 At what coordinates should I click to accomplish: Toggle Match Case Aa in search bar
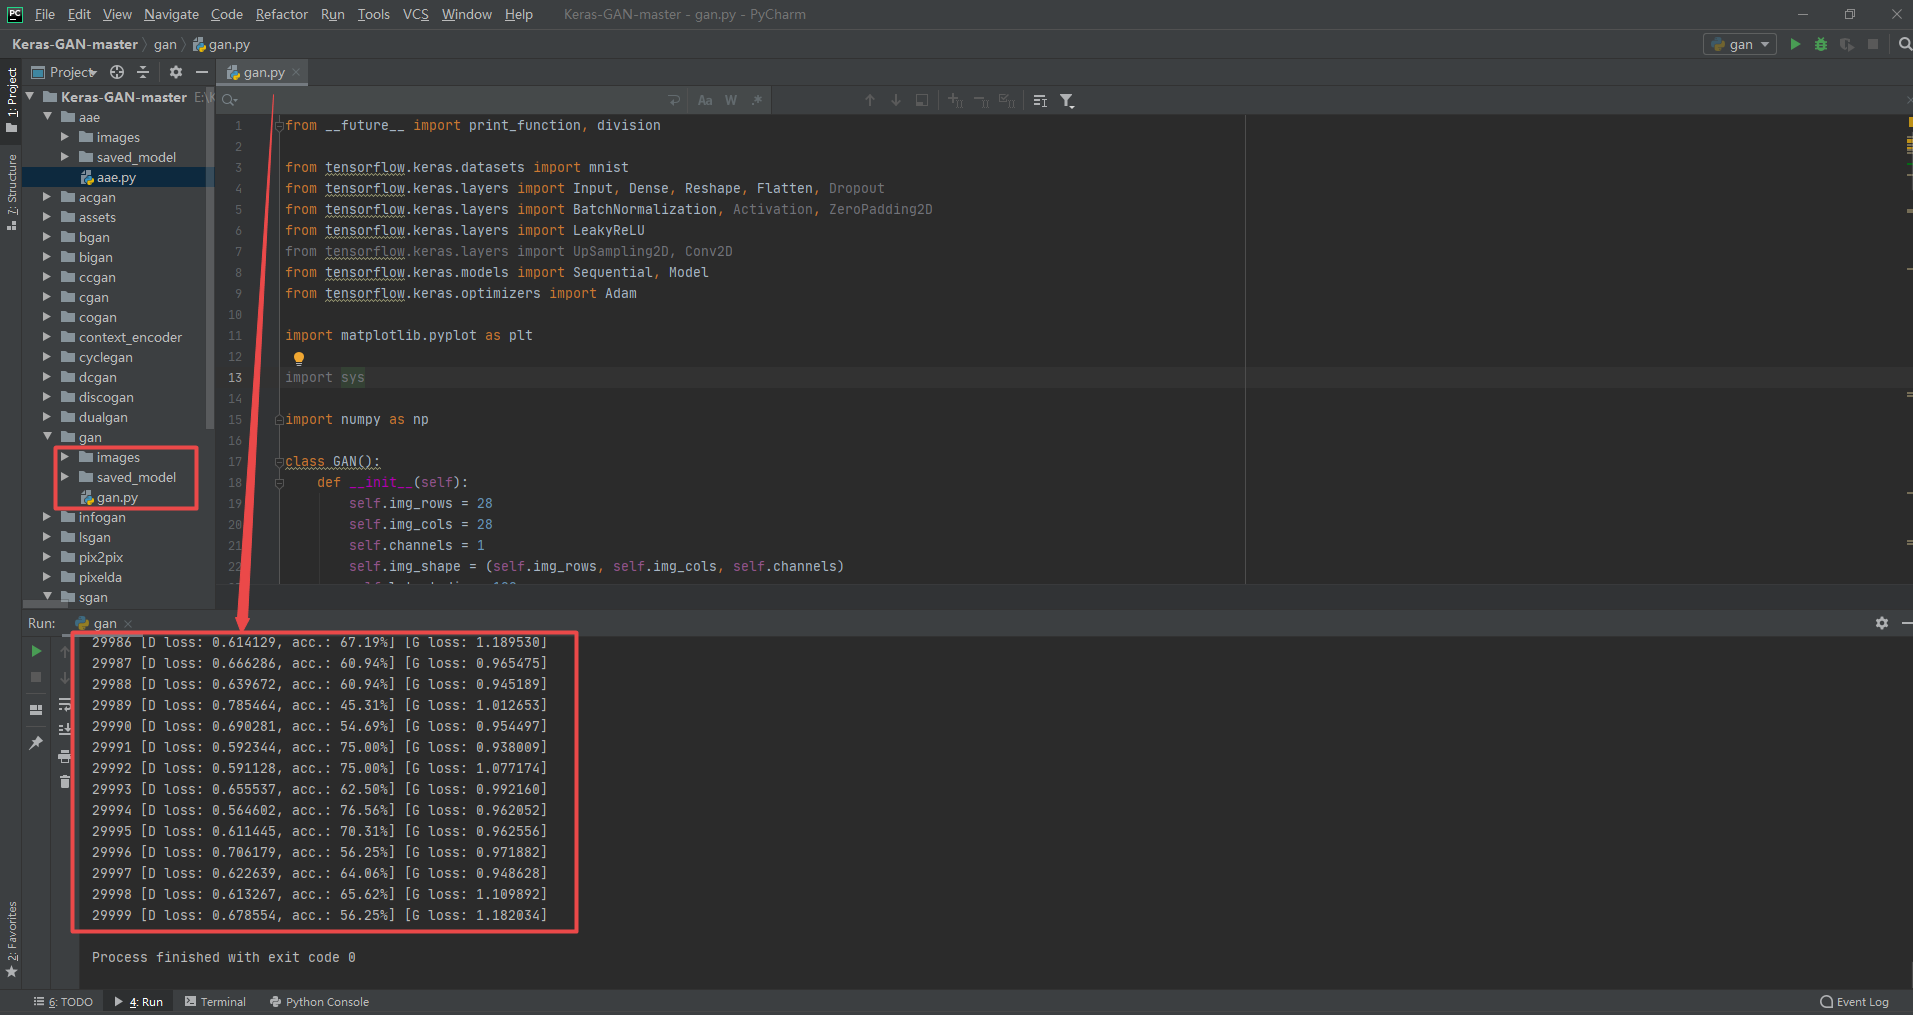click(x=705, y=100)
